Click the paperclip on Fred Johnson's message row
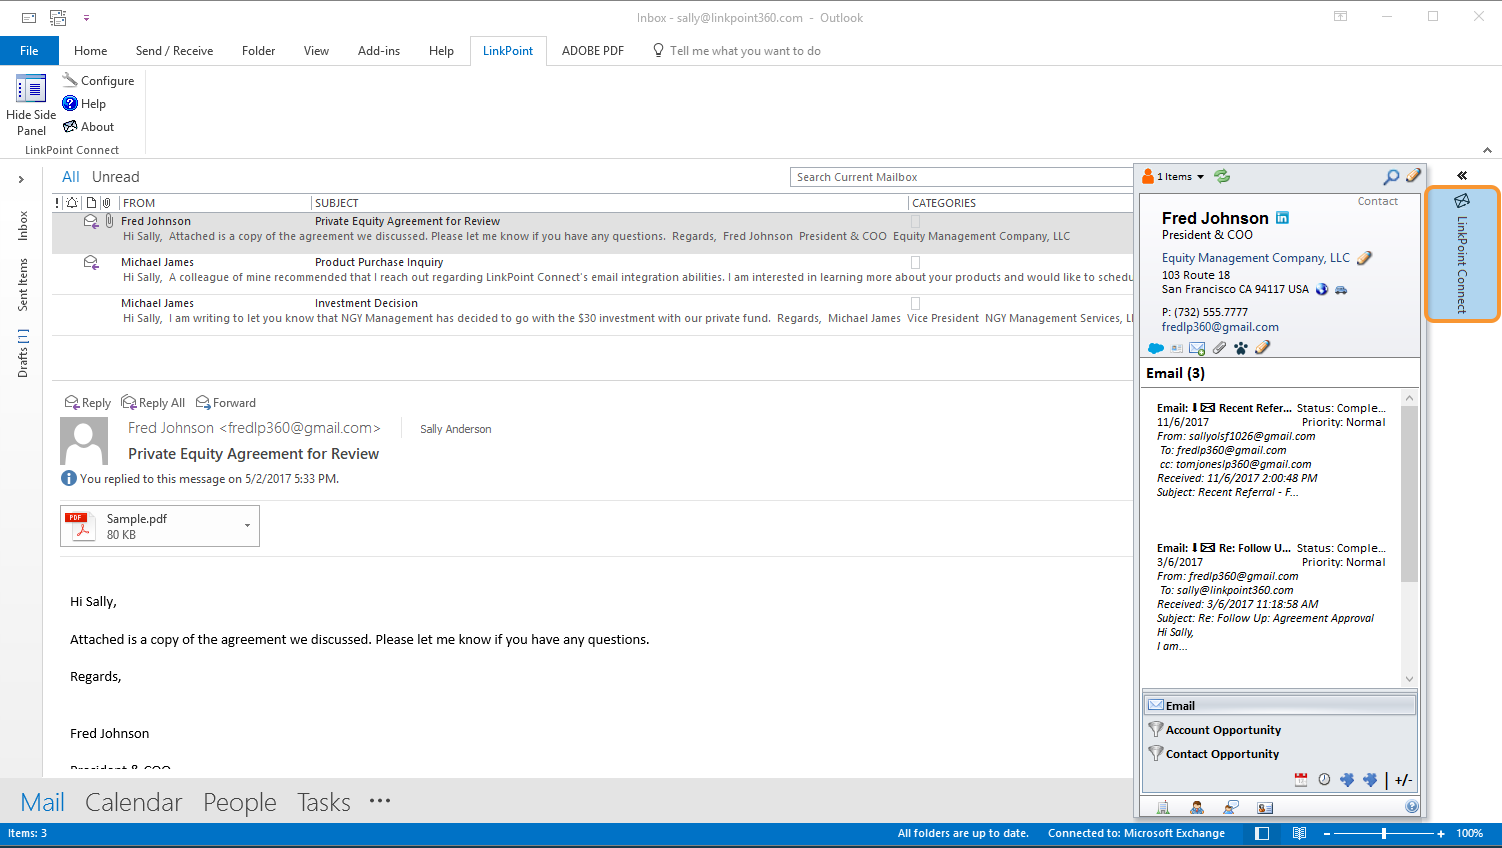This screenshot has height=848, width=1502. [109, 221]
